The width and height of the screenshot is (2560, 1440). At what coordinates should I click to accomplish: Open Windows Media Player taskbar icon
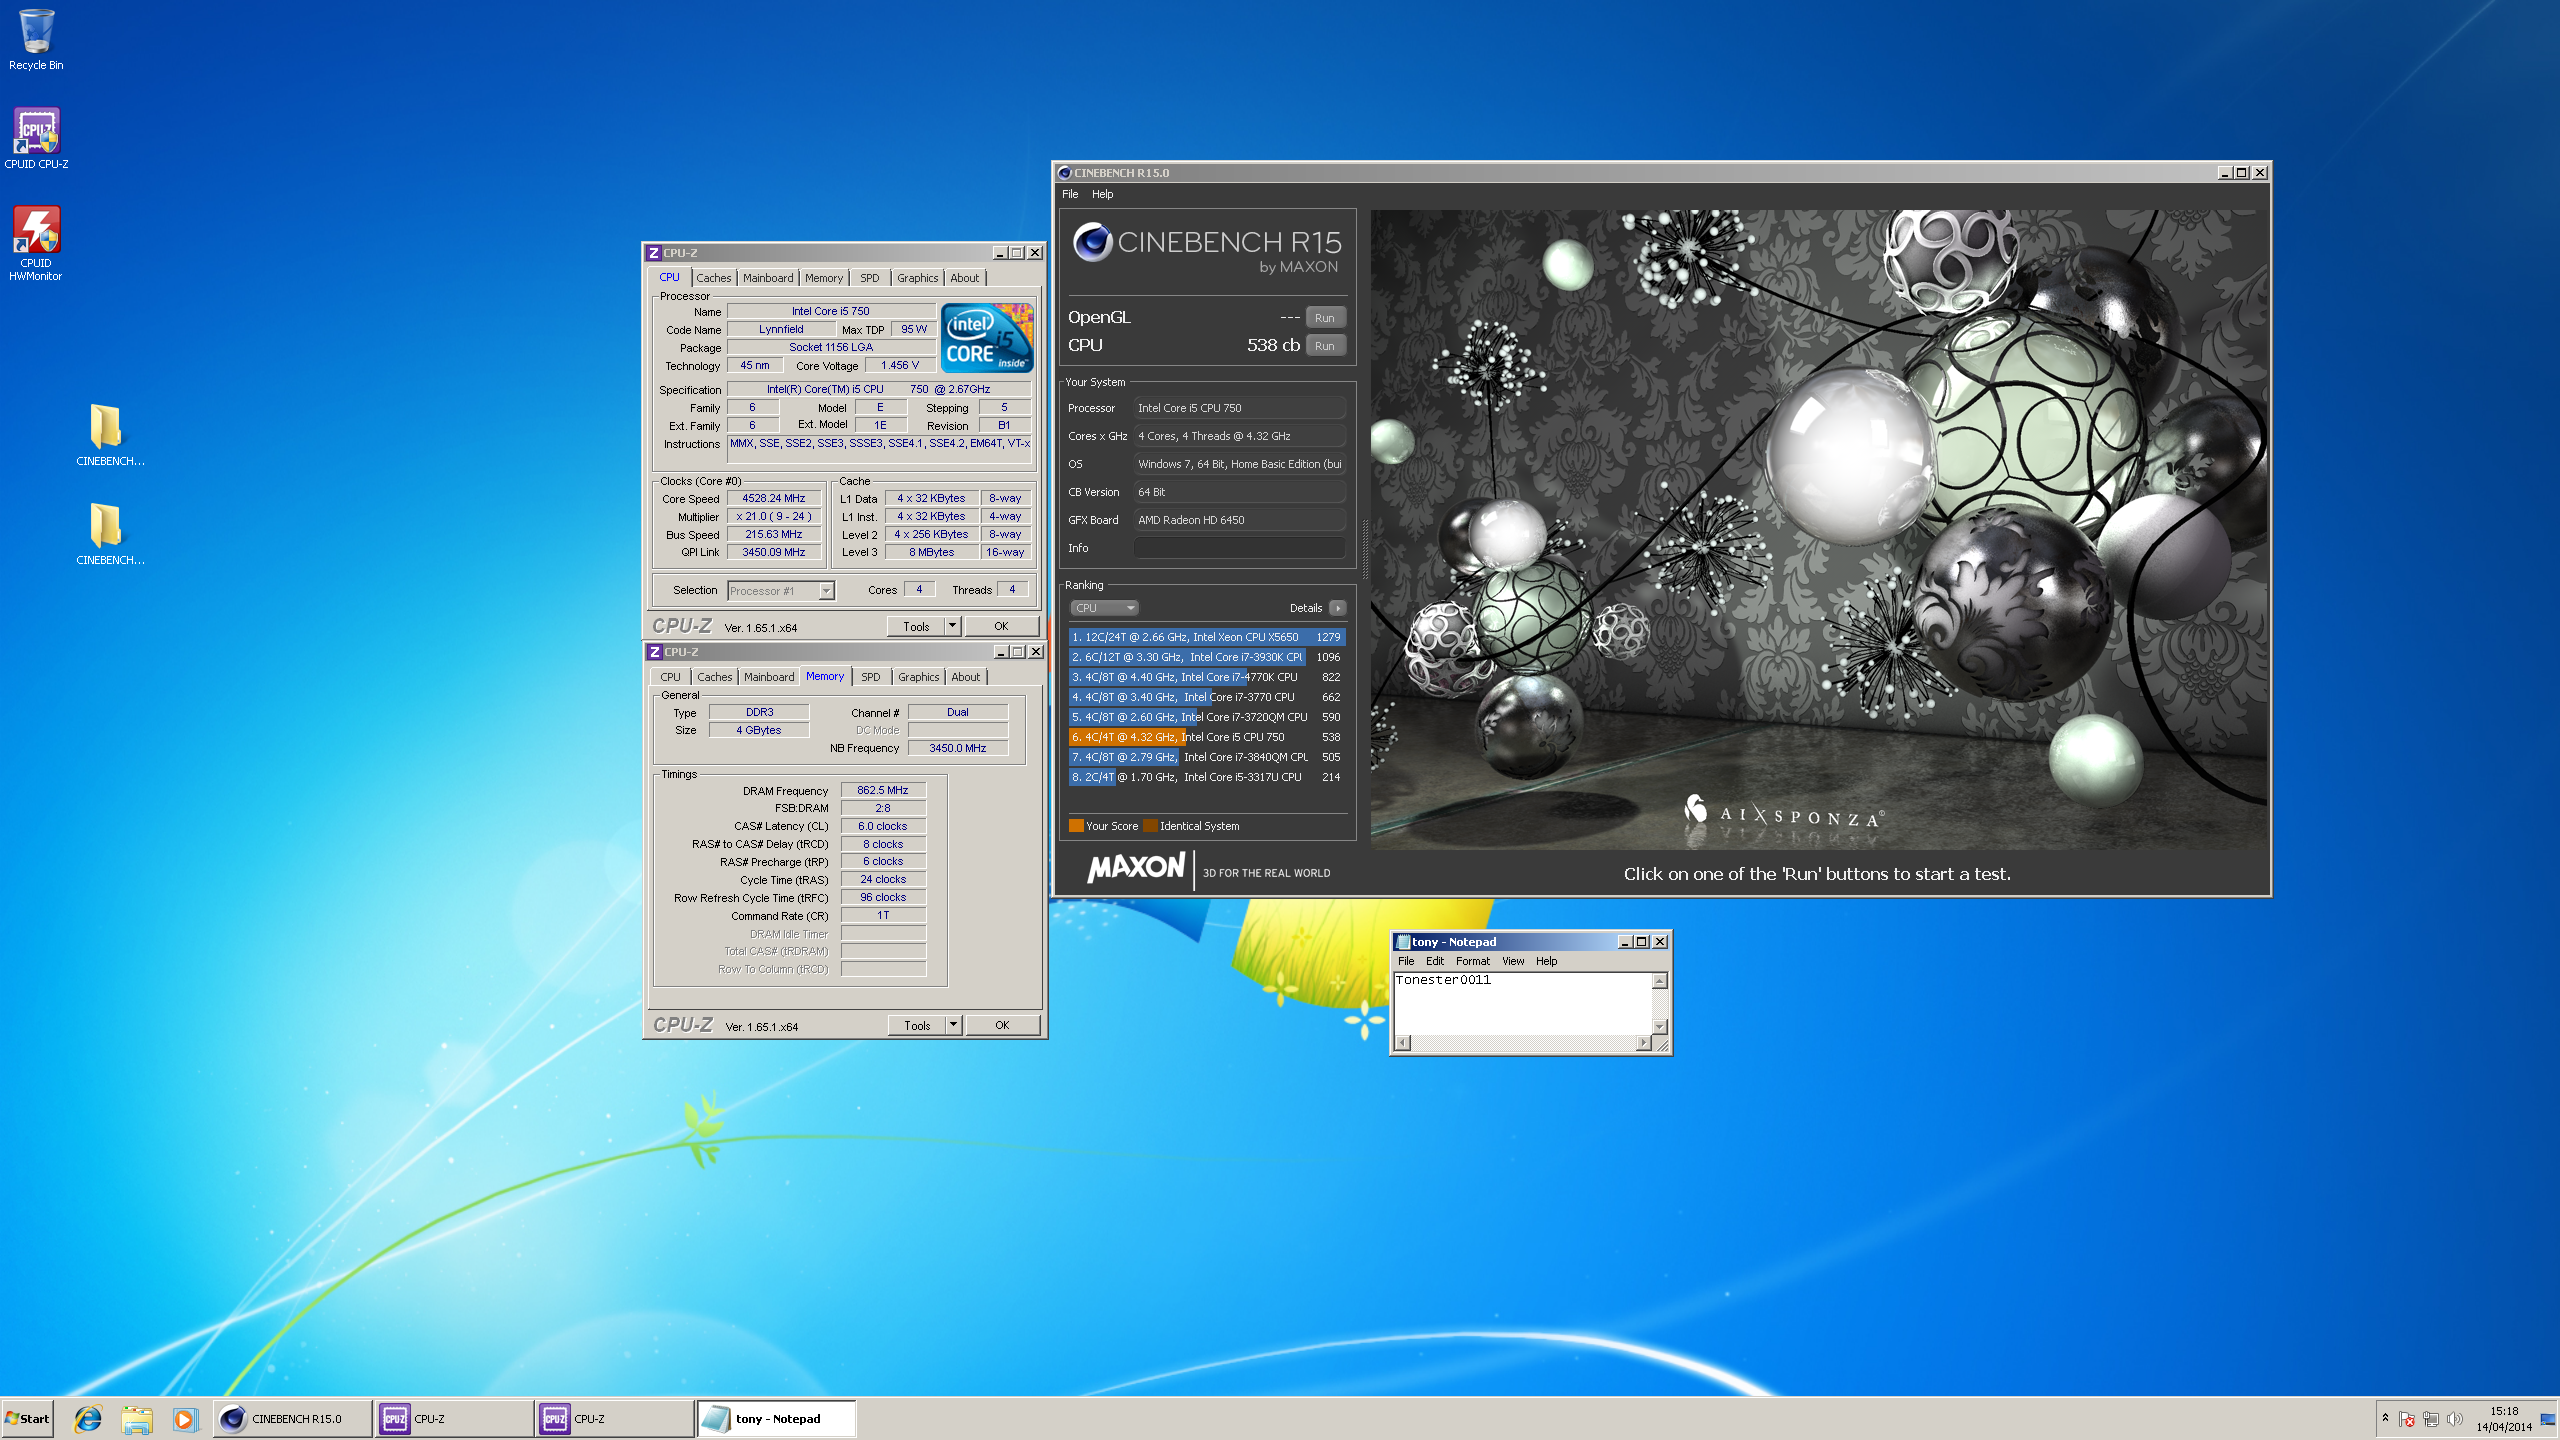[x=184, y=1418]
